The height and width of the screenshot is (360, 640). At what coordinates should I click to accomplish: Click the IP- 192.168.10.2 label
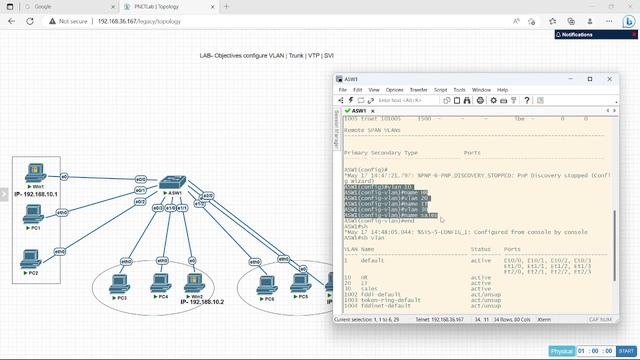click(x=202, y=302)
